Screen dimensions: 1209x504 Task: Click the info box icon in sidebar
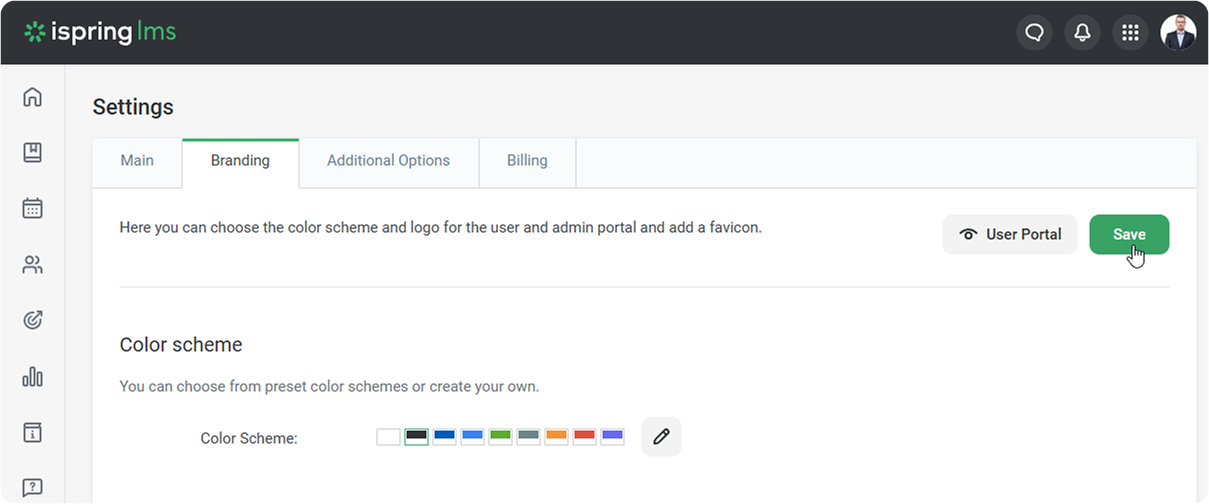pos(32,433)
